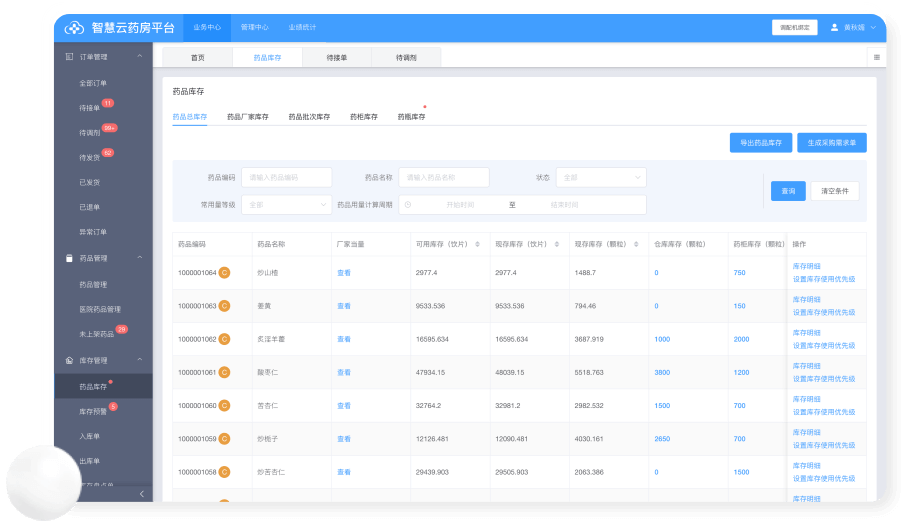Collapse the sidebar with the left arrow
Image resolution: width=907 pixels, height=529 pixels.
pyautogui.click(x=142, y=494)
